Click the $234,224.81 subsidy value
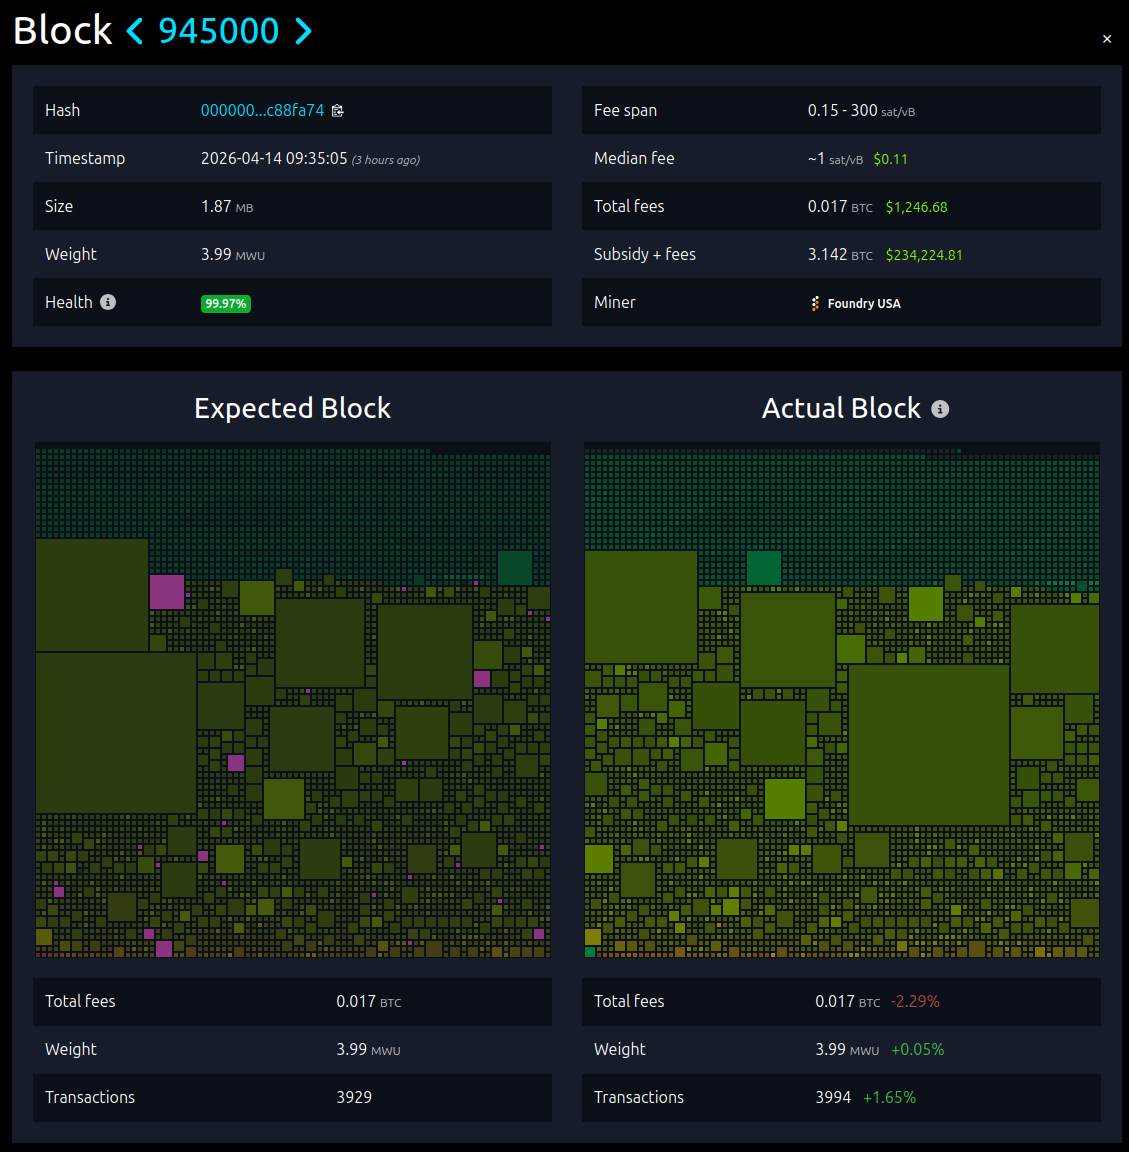The height and width of the screenshot is (1152, 1129). point(924,254)
